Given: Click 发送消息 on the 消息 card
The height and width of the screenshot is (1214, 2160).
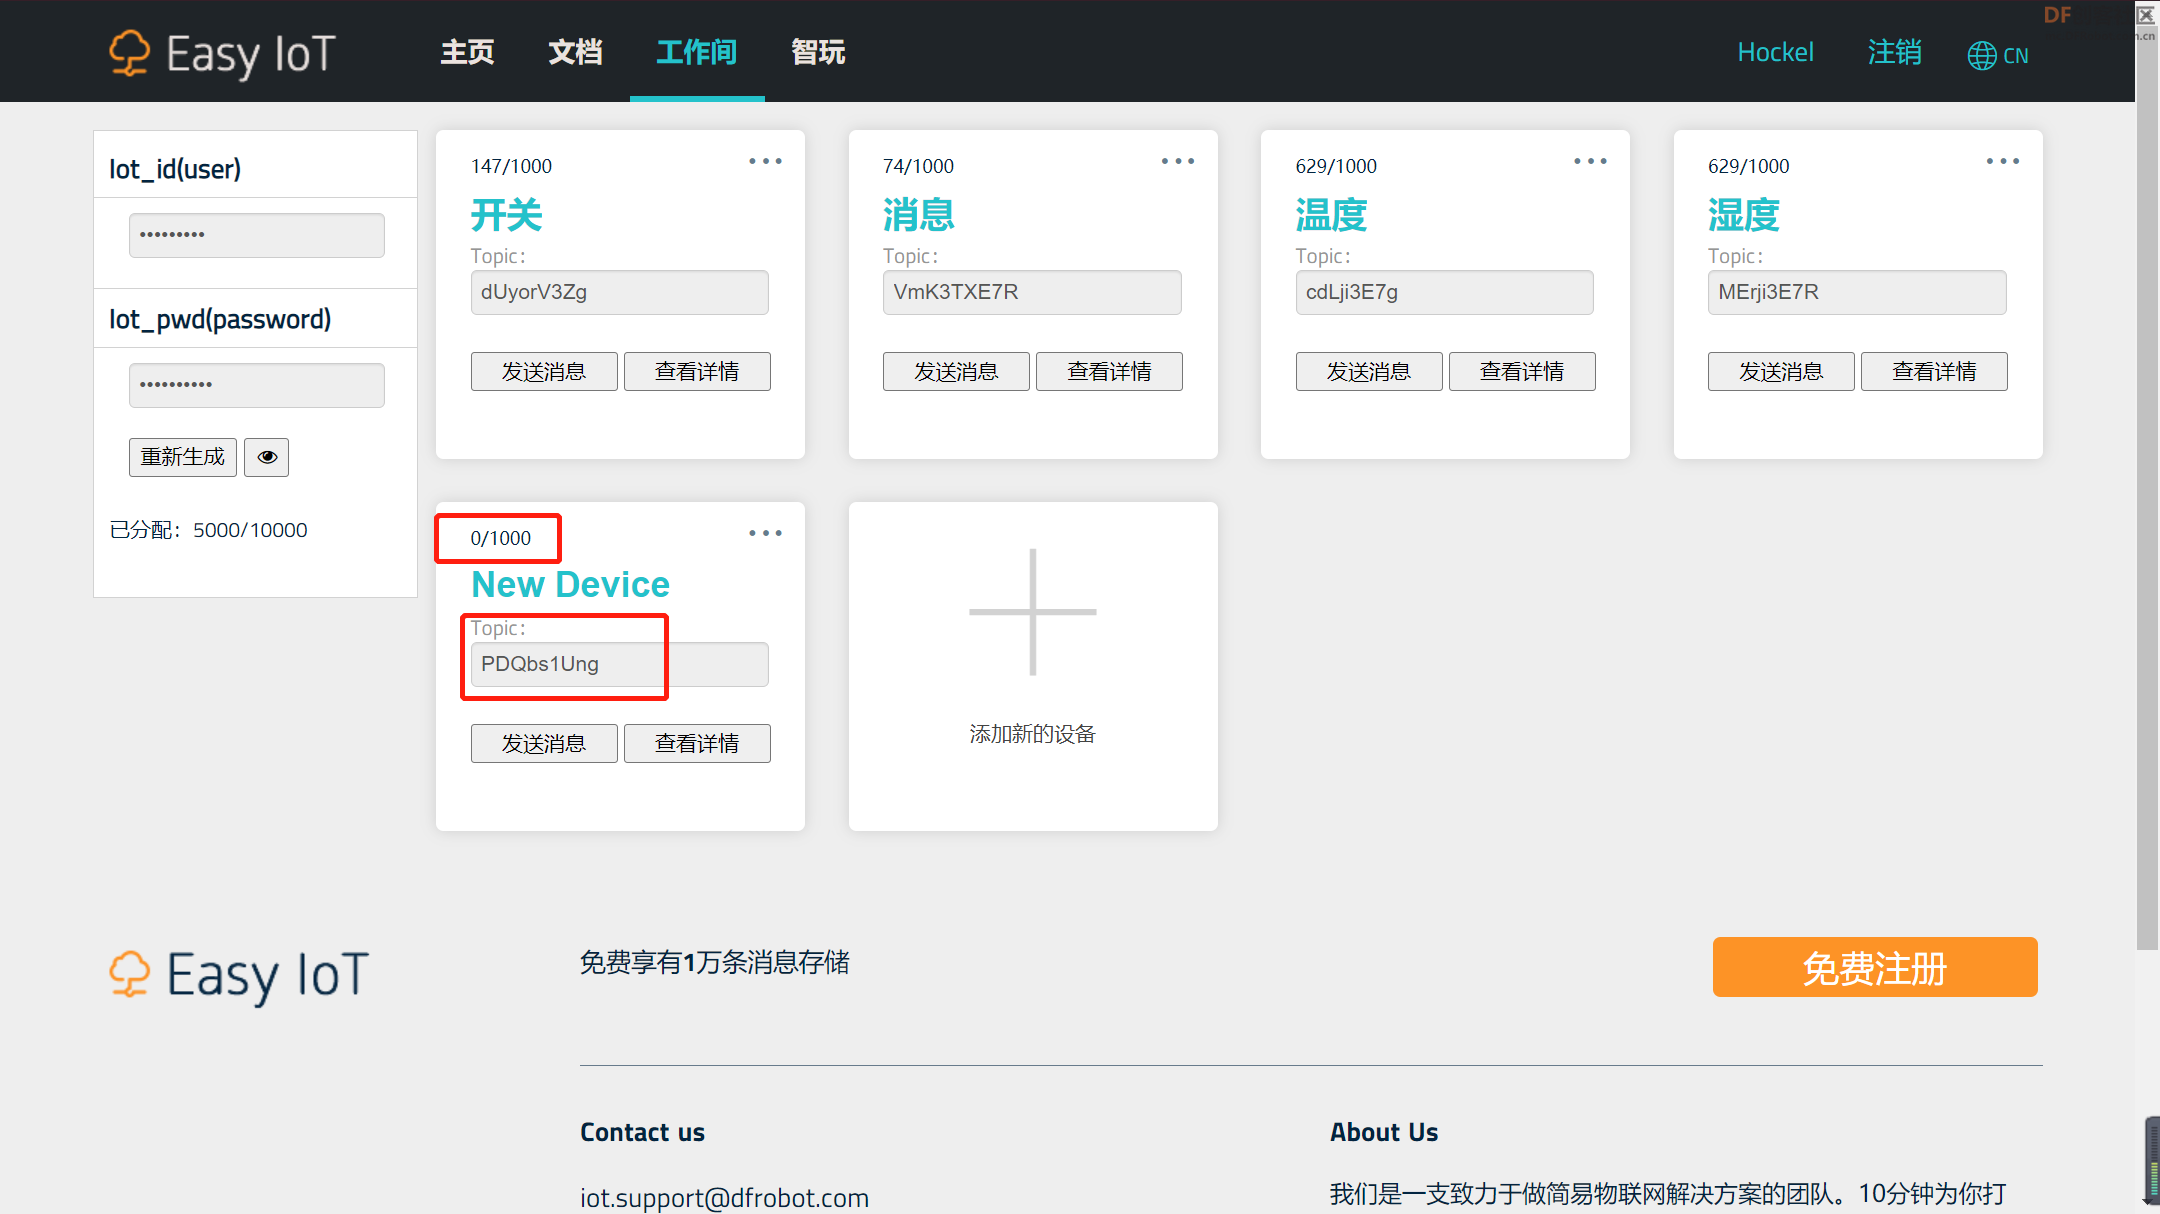Looking at the screenshot, I should coord(956,371).
